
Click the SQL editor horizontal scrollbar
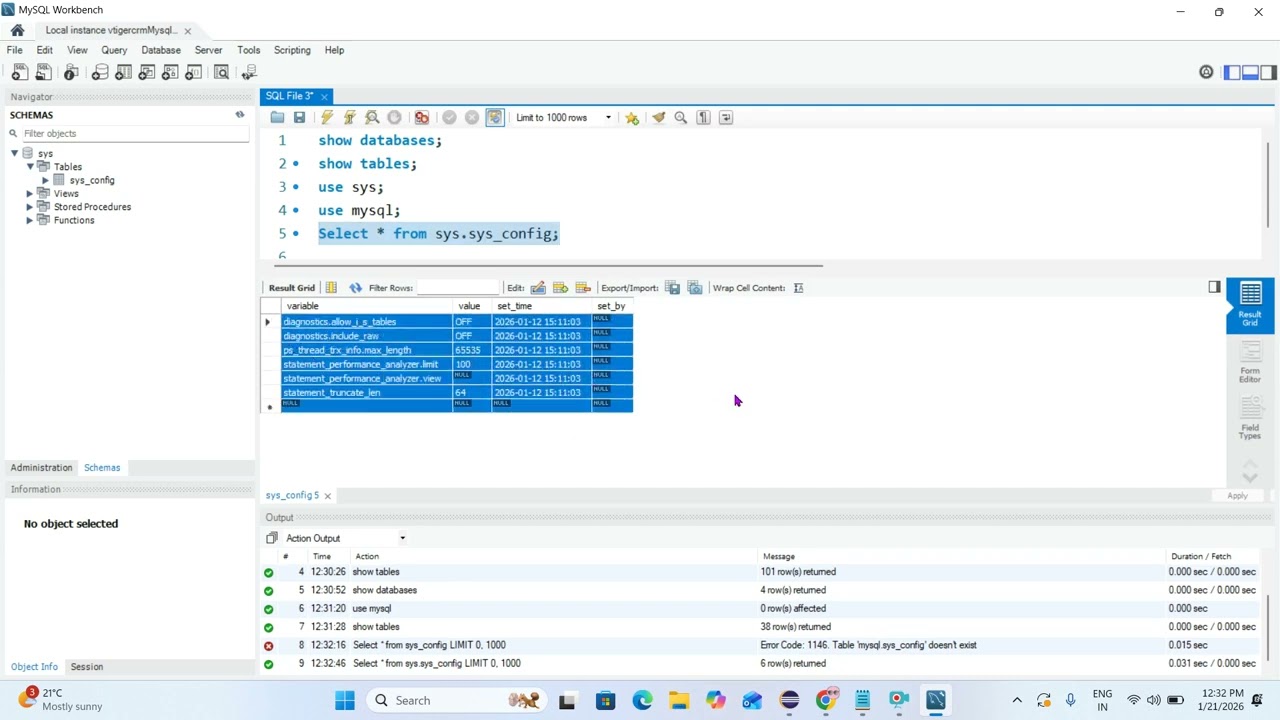click(547, 266)
